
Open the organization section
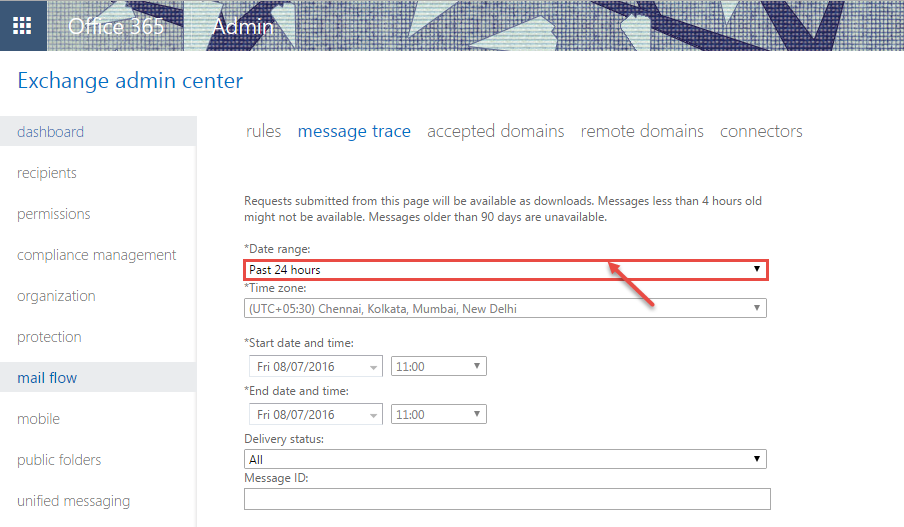[56, 296]
